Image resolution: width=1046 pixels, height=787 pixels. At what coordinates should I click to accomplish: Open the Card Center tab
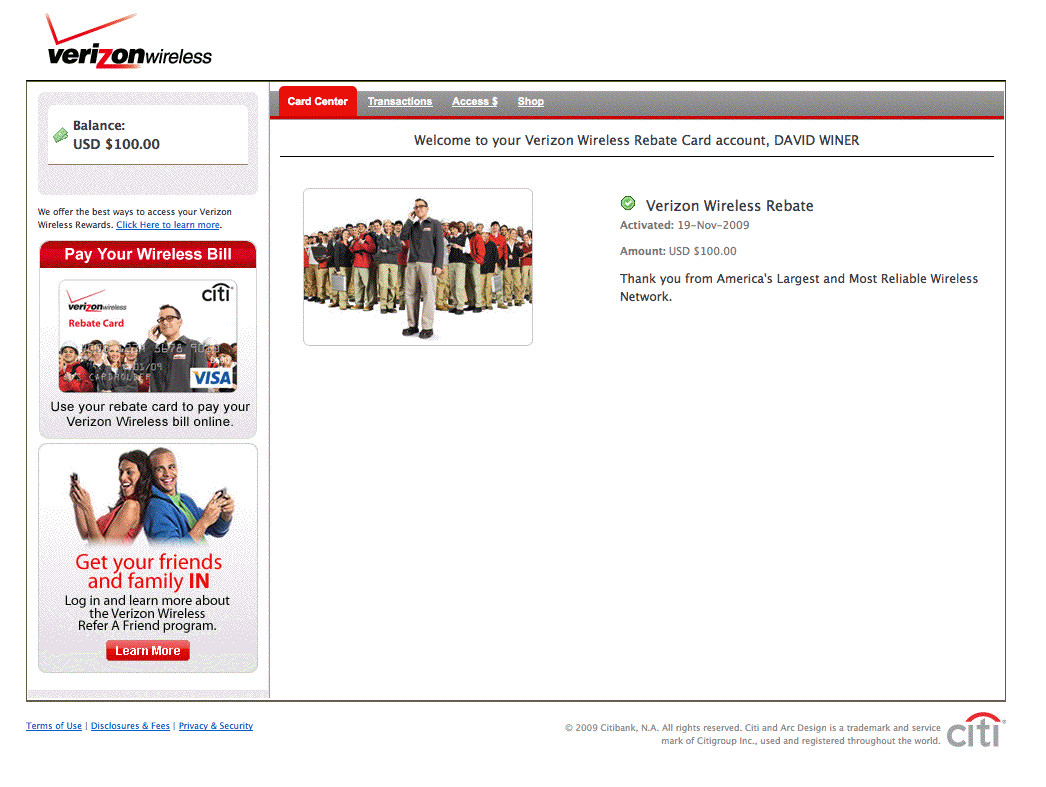[x=317, y=102]
